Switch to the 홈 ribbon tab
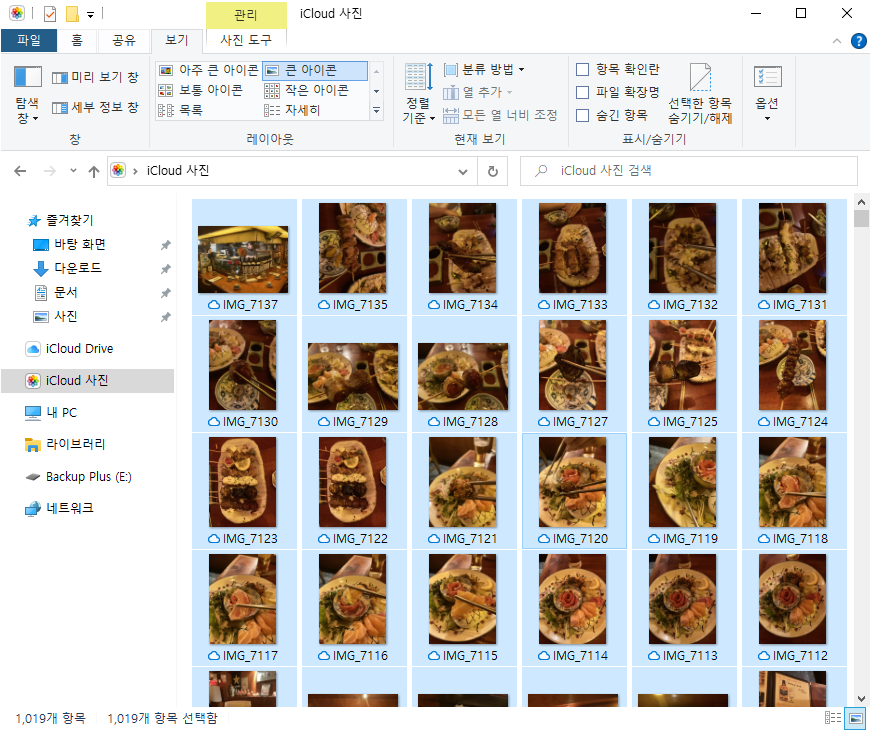Screen dimensions: 871x731 click(77, 40)
